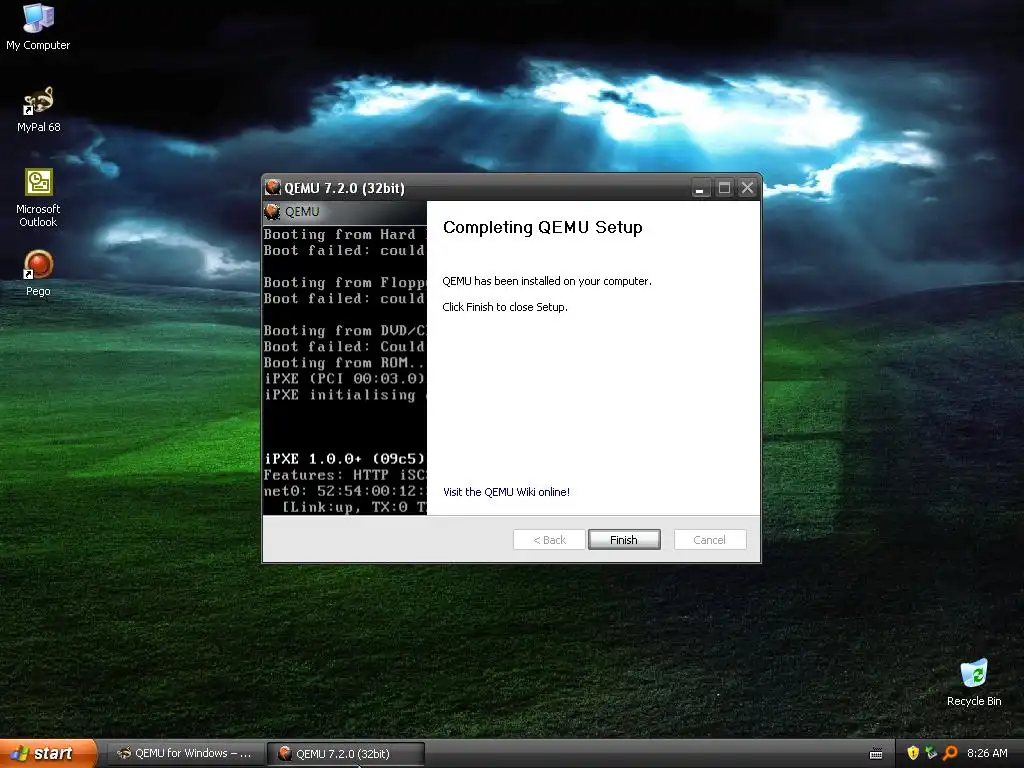Close the QEMU 7.2.0 installer window
The width and height of the screenshot is (1024, 768).
coord(747,188)
